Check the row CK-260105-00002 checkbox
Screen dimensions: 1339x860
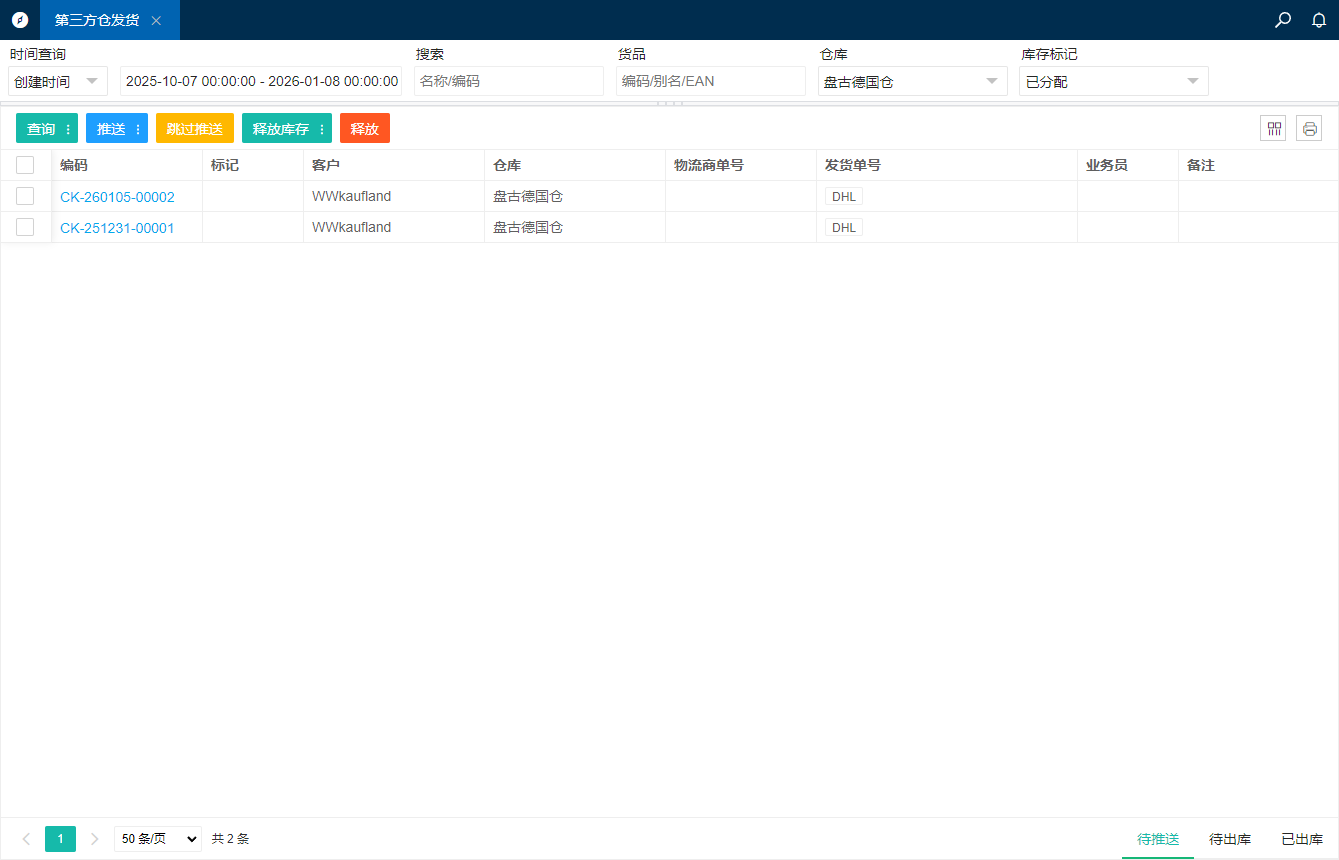click(25, 196)
